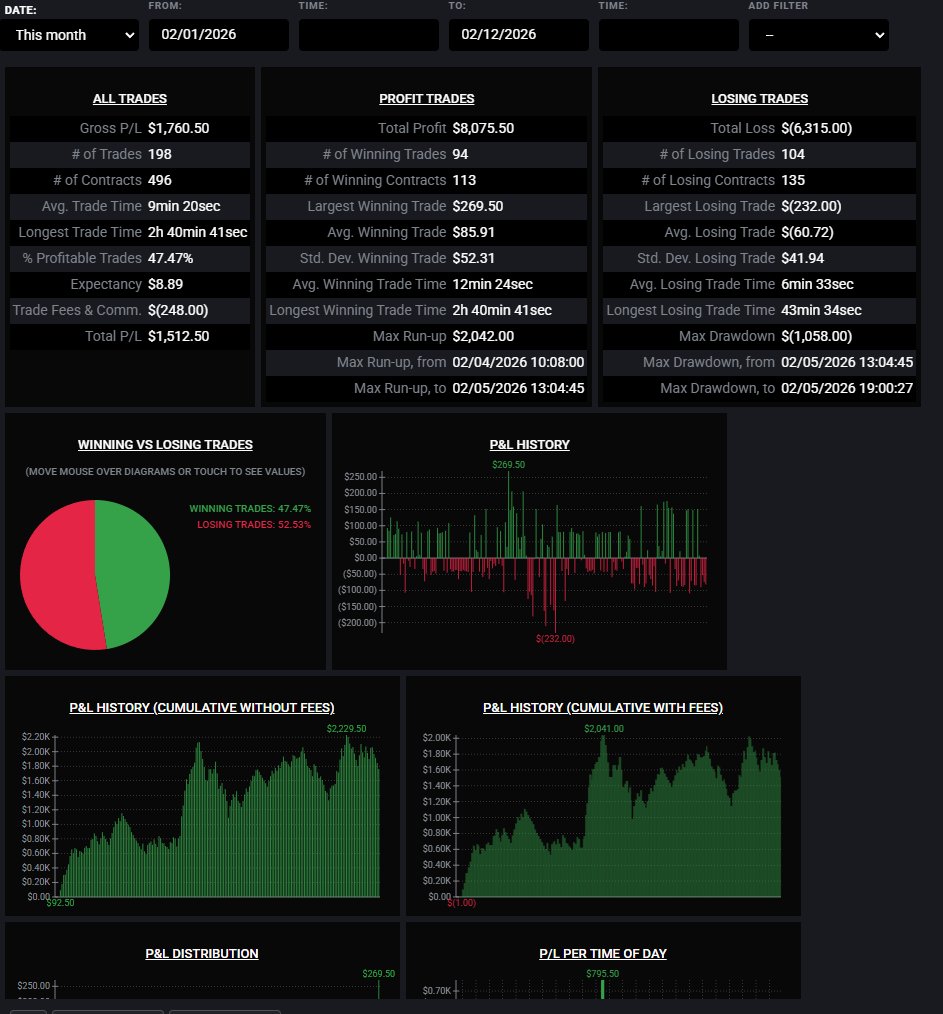Image resolution: width=943 pixels, height=1014 pixels.
Task: Click the 'LOSING TRADES: 52.53%' legend label
Action: tap(254, 524)
